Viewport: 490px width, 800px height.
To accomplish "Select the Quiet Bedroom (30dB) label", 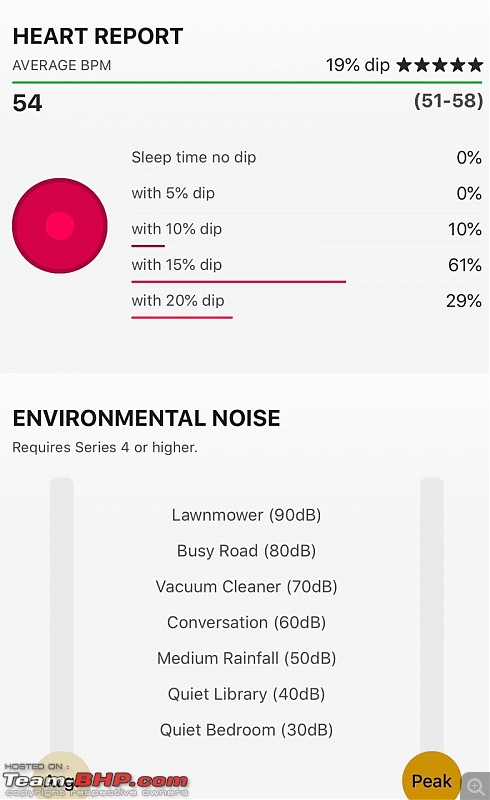I will tap(246, 730).
